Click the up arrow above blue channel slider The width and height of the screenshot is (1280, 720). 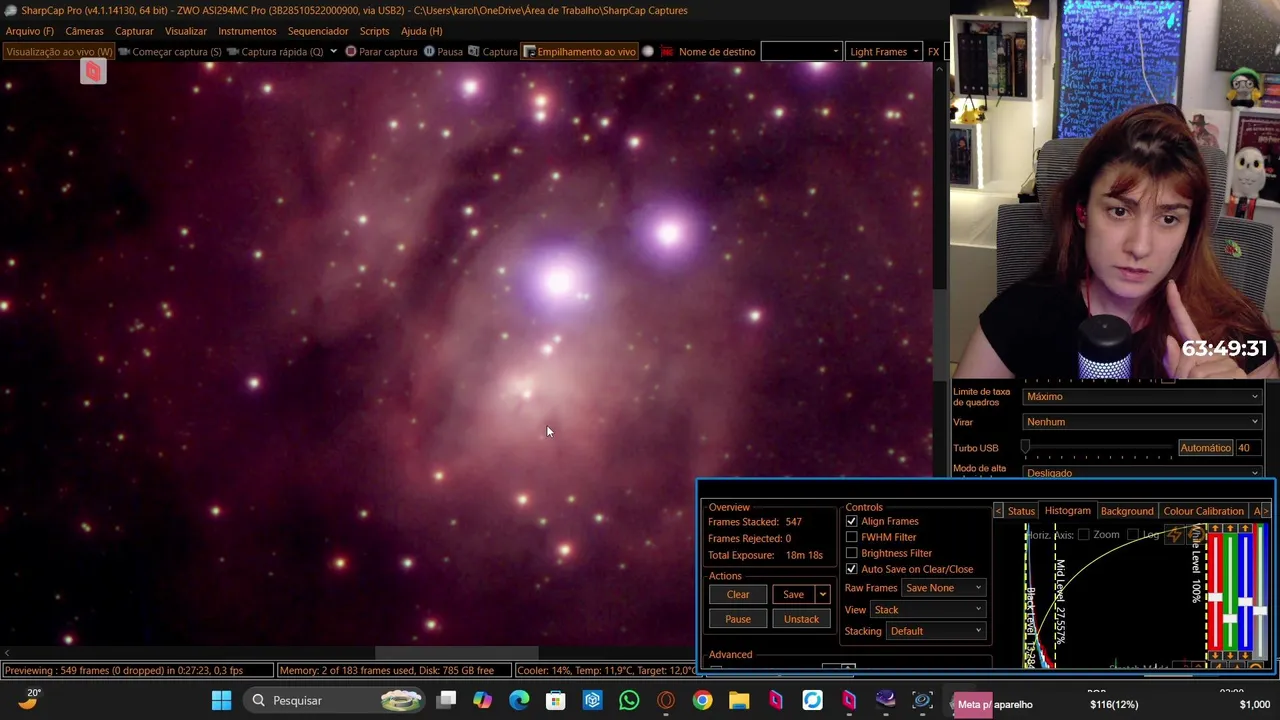(1245, 528)
